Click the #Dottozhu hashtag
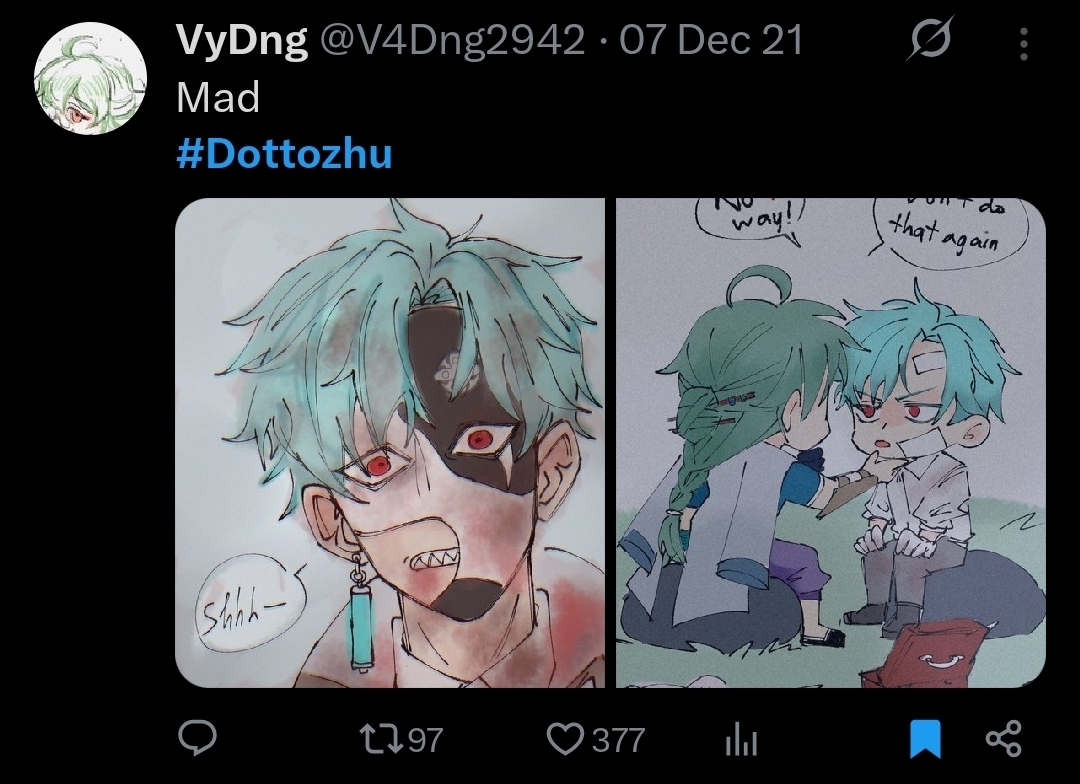 click(284, 154)
